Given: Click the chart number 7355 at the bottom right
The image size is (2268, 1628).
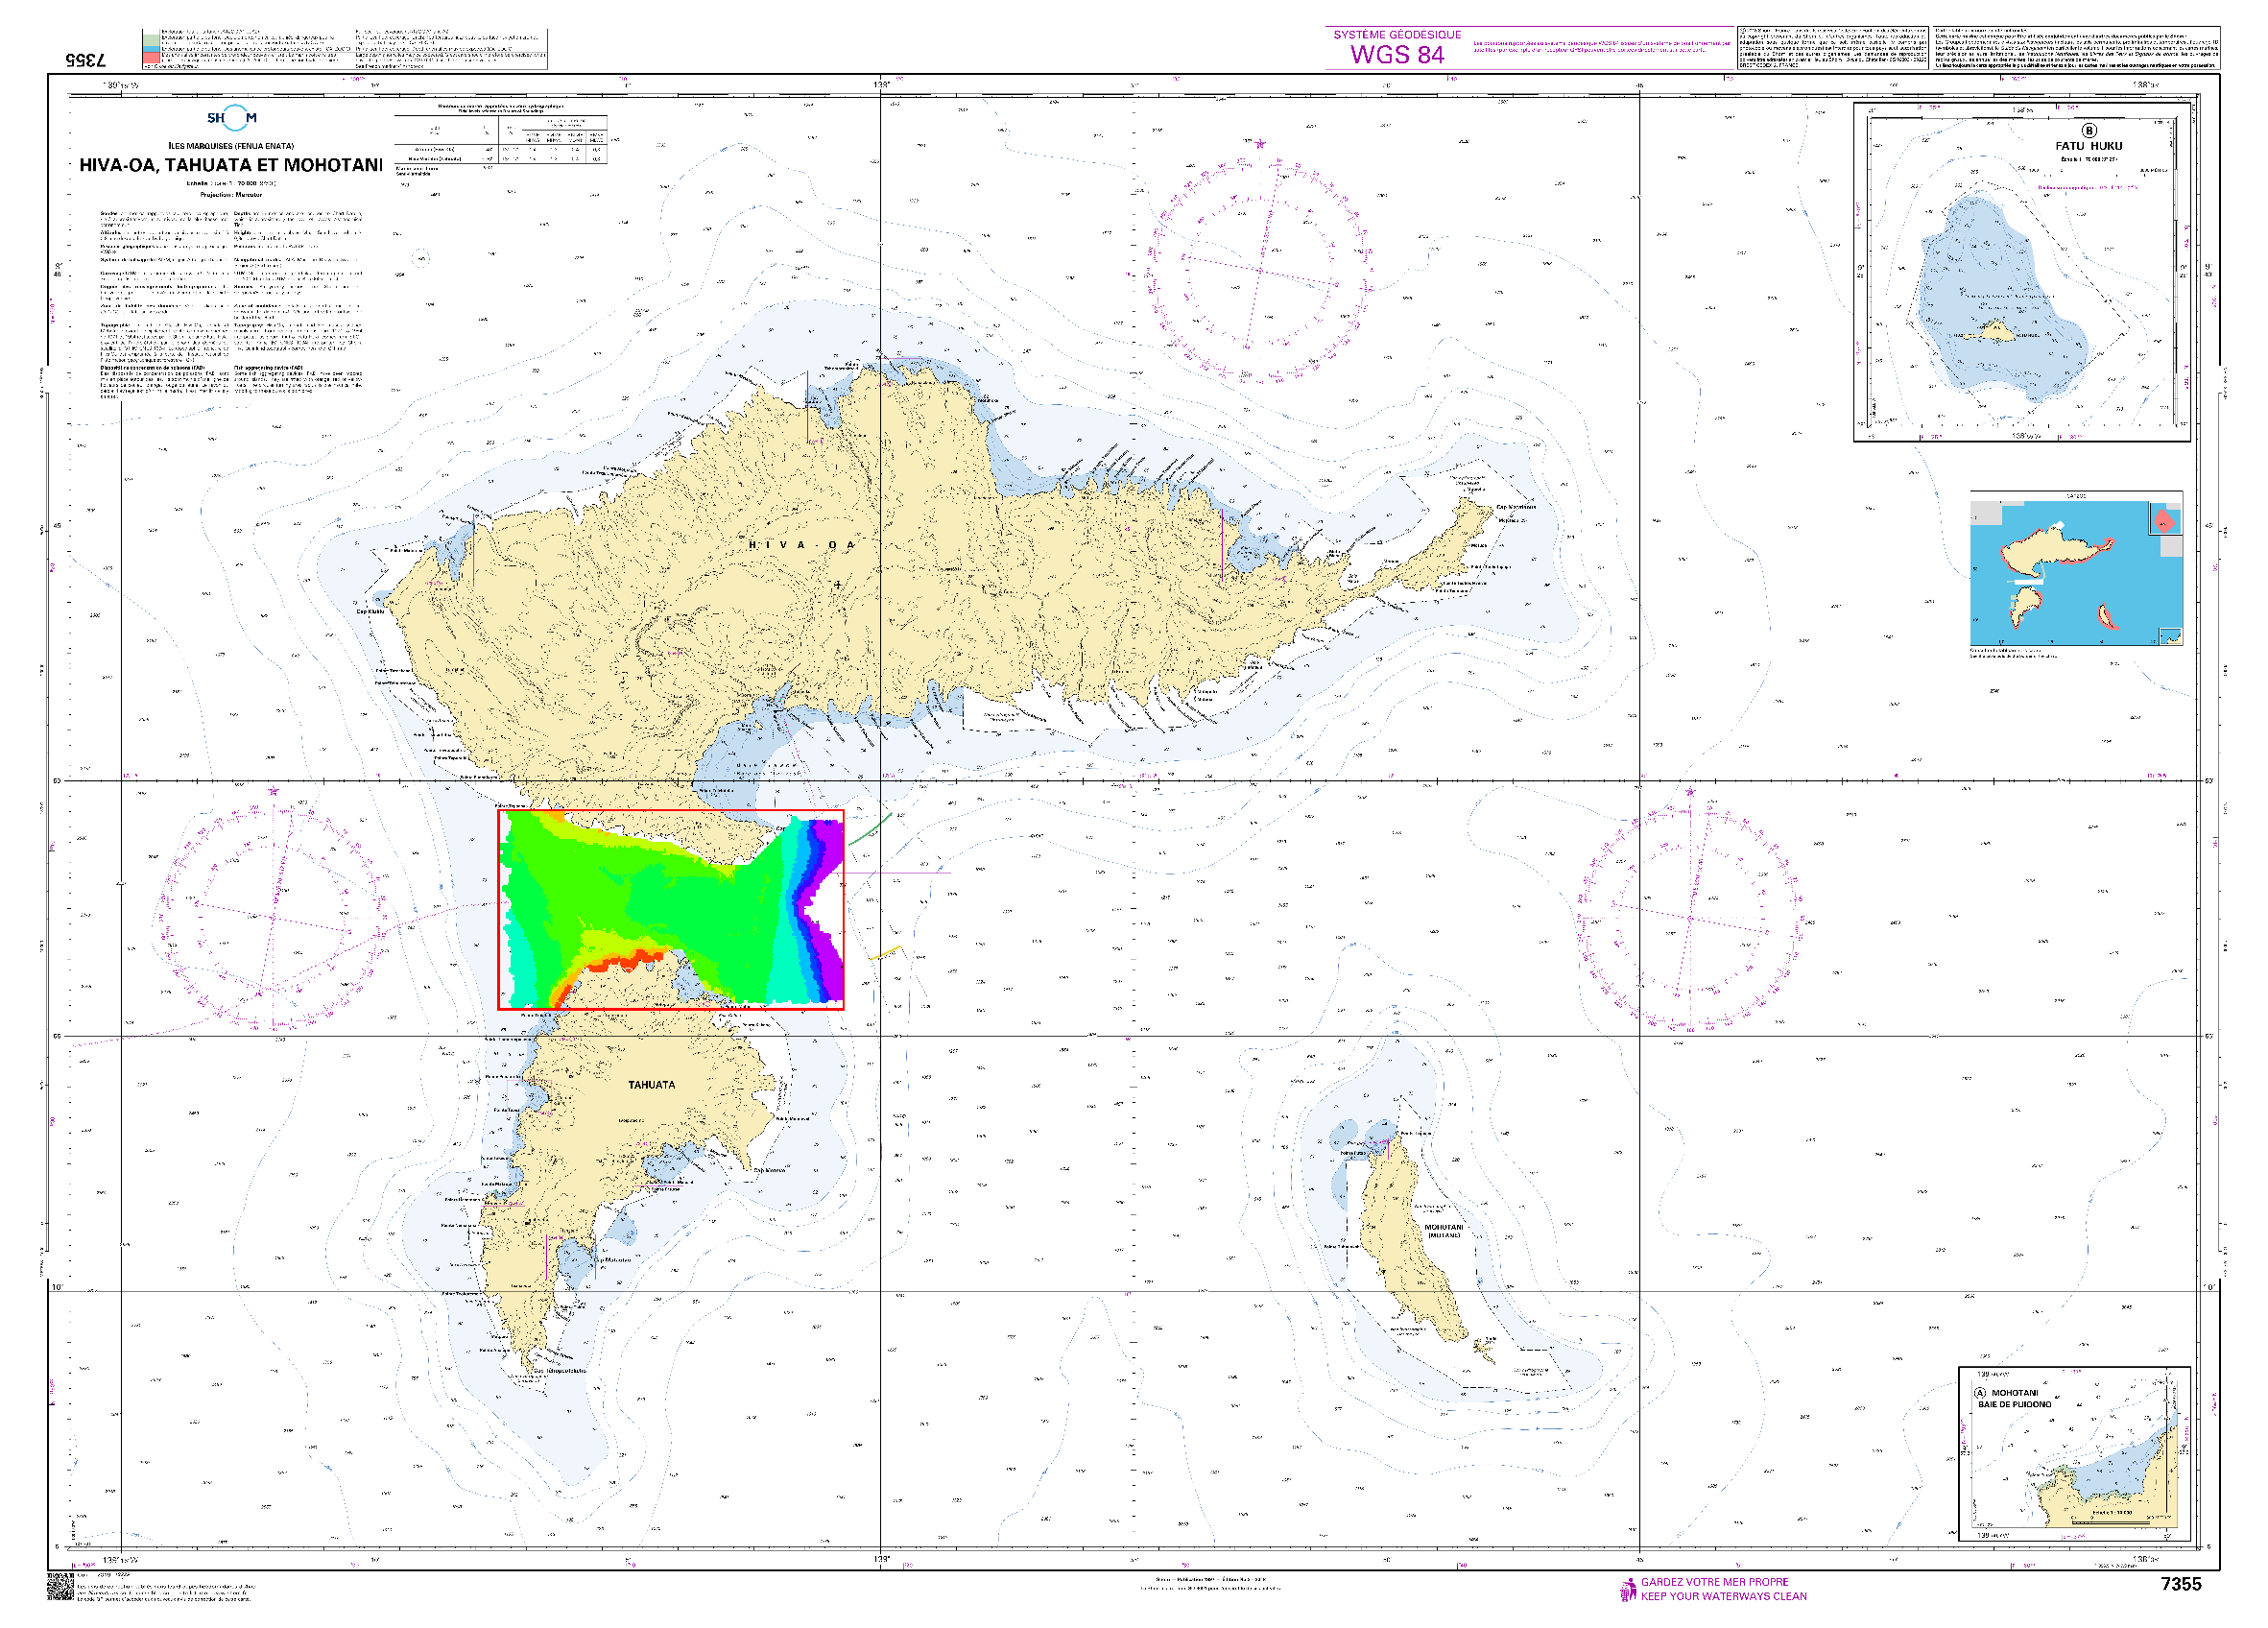Looking at the screenshot, I should click(2181, 1584).
